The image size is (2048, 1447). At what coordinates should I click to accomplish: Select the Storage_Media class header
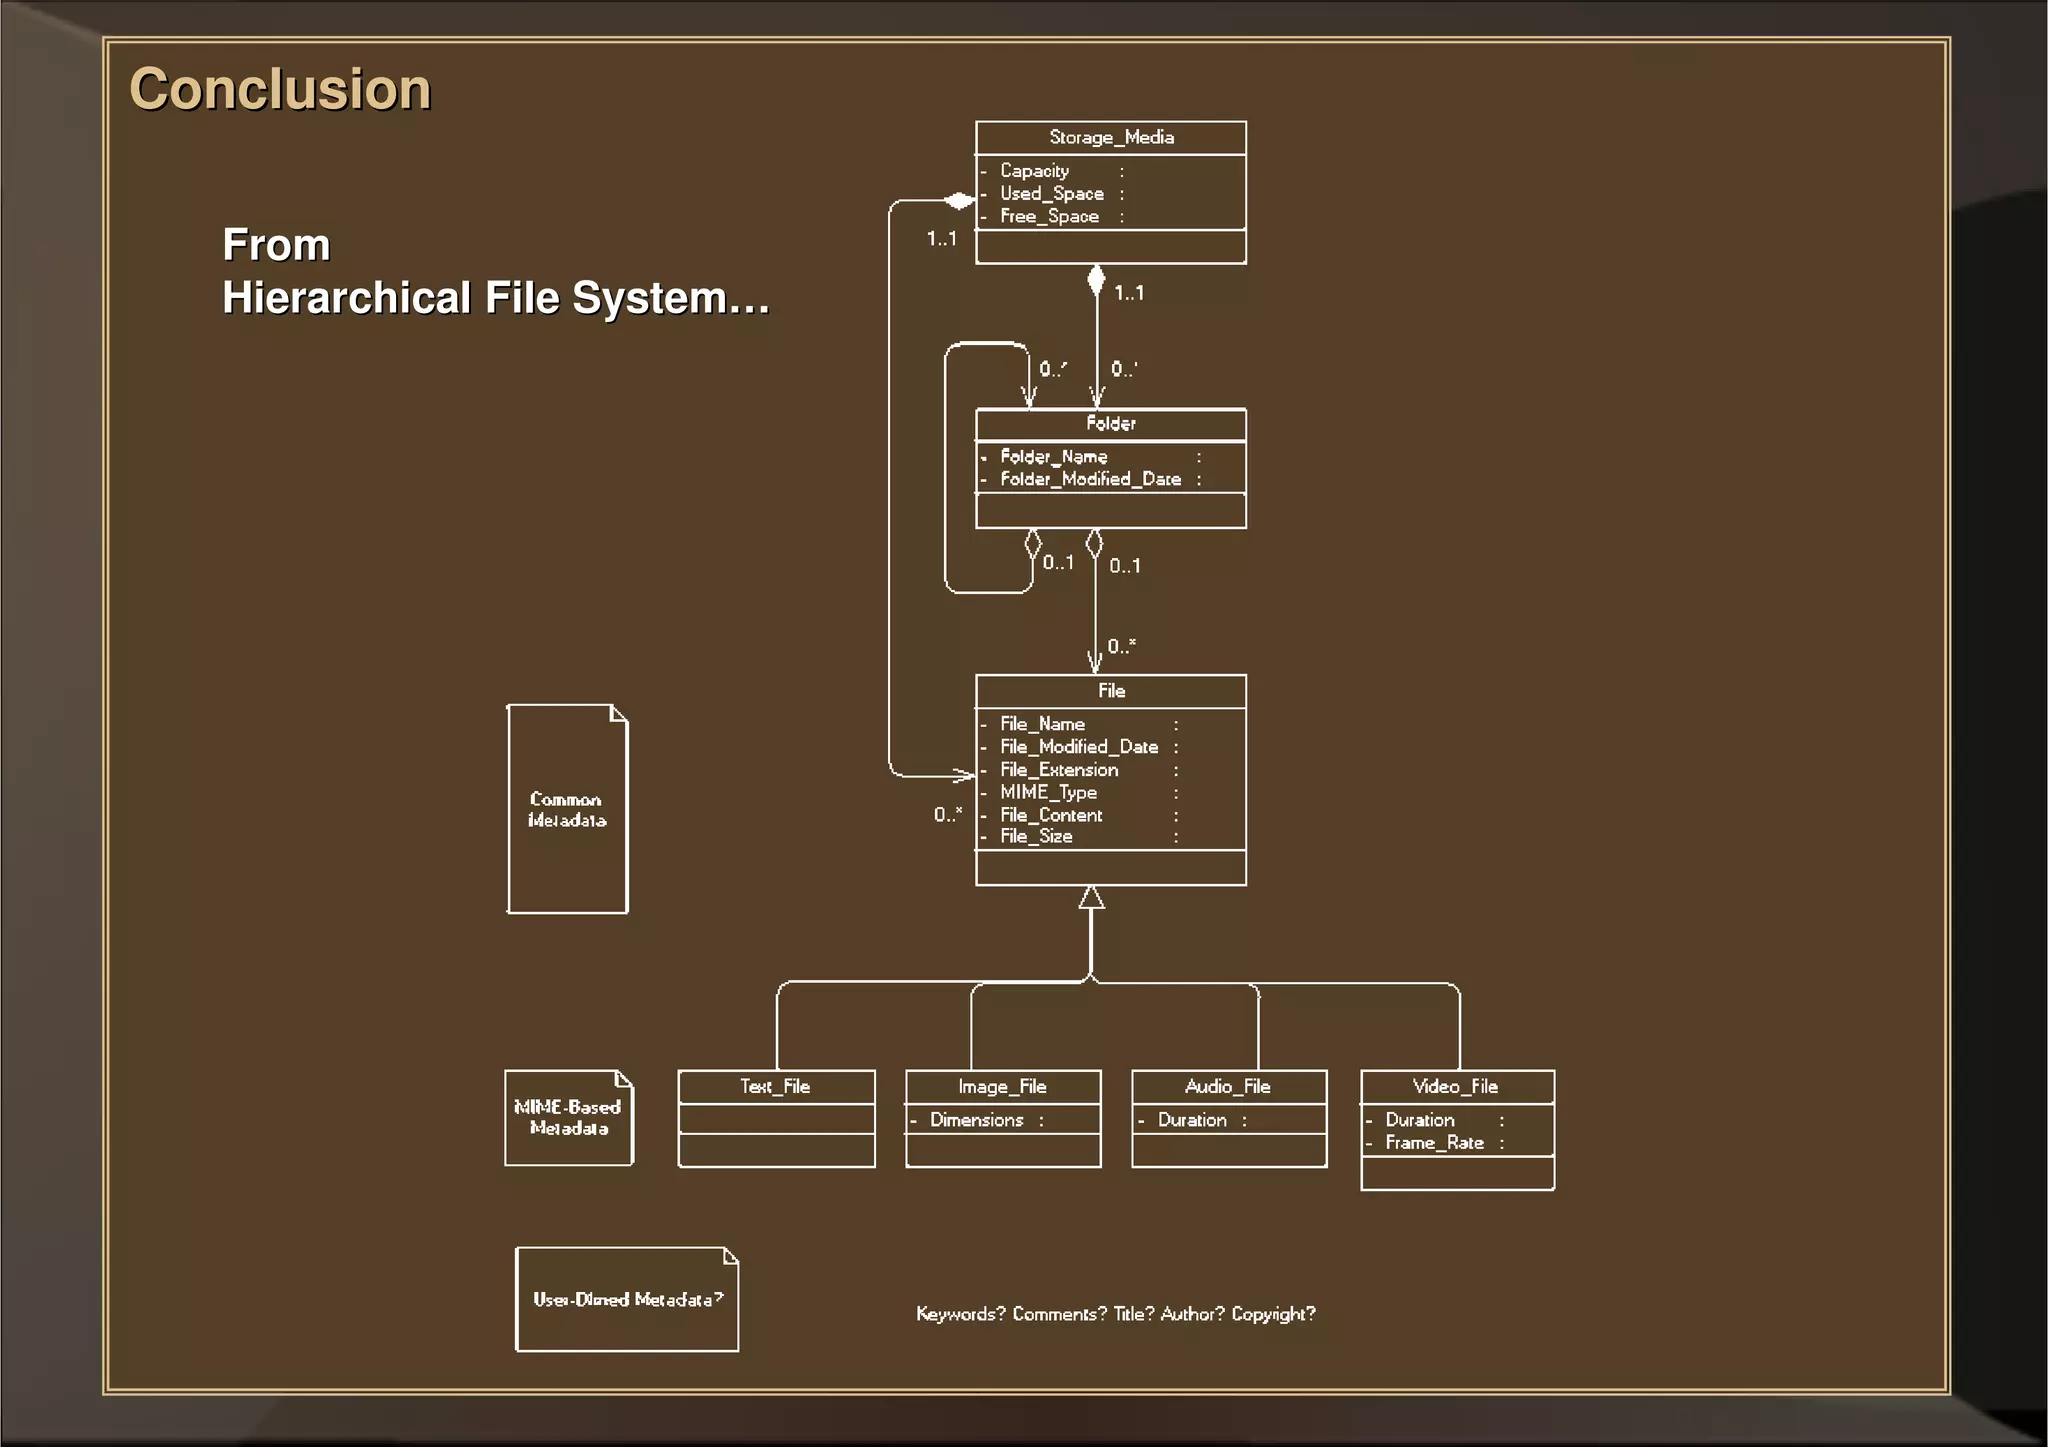pyautogui.click(x=1110, y=137)
